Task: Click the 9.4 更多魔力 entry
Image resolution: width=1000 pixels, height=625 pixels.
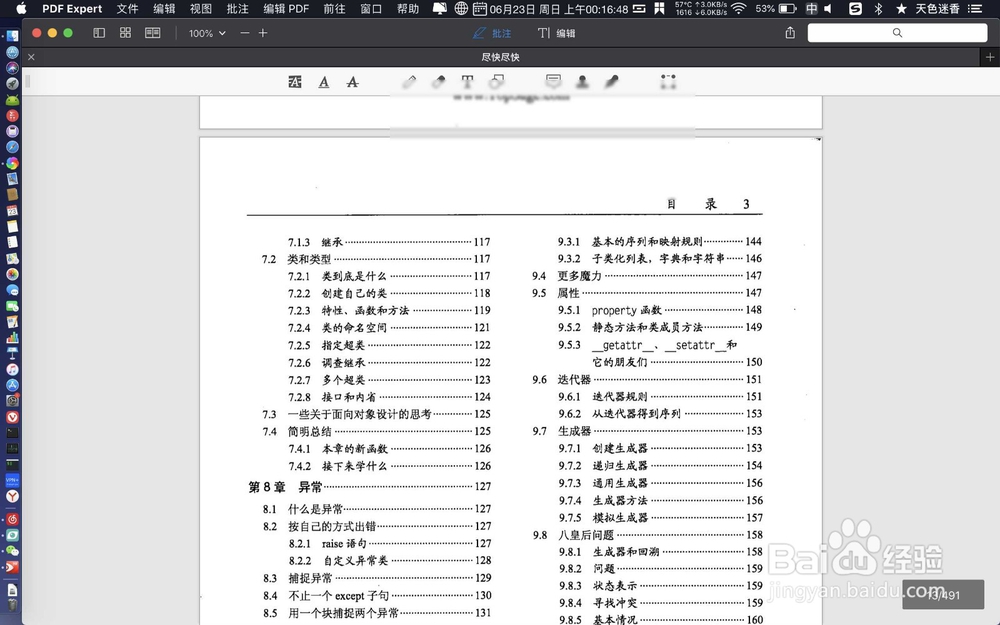Action: tap(647, 276)
